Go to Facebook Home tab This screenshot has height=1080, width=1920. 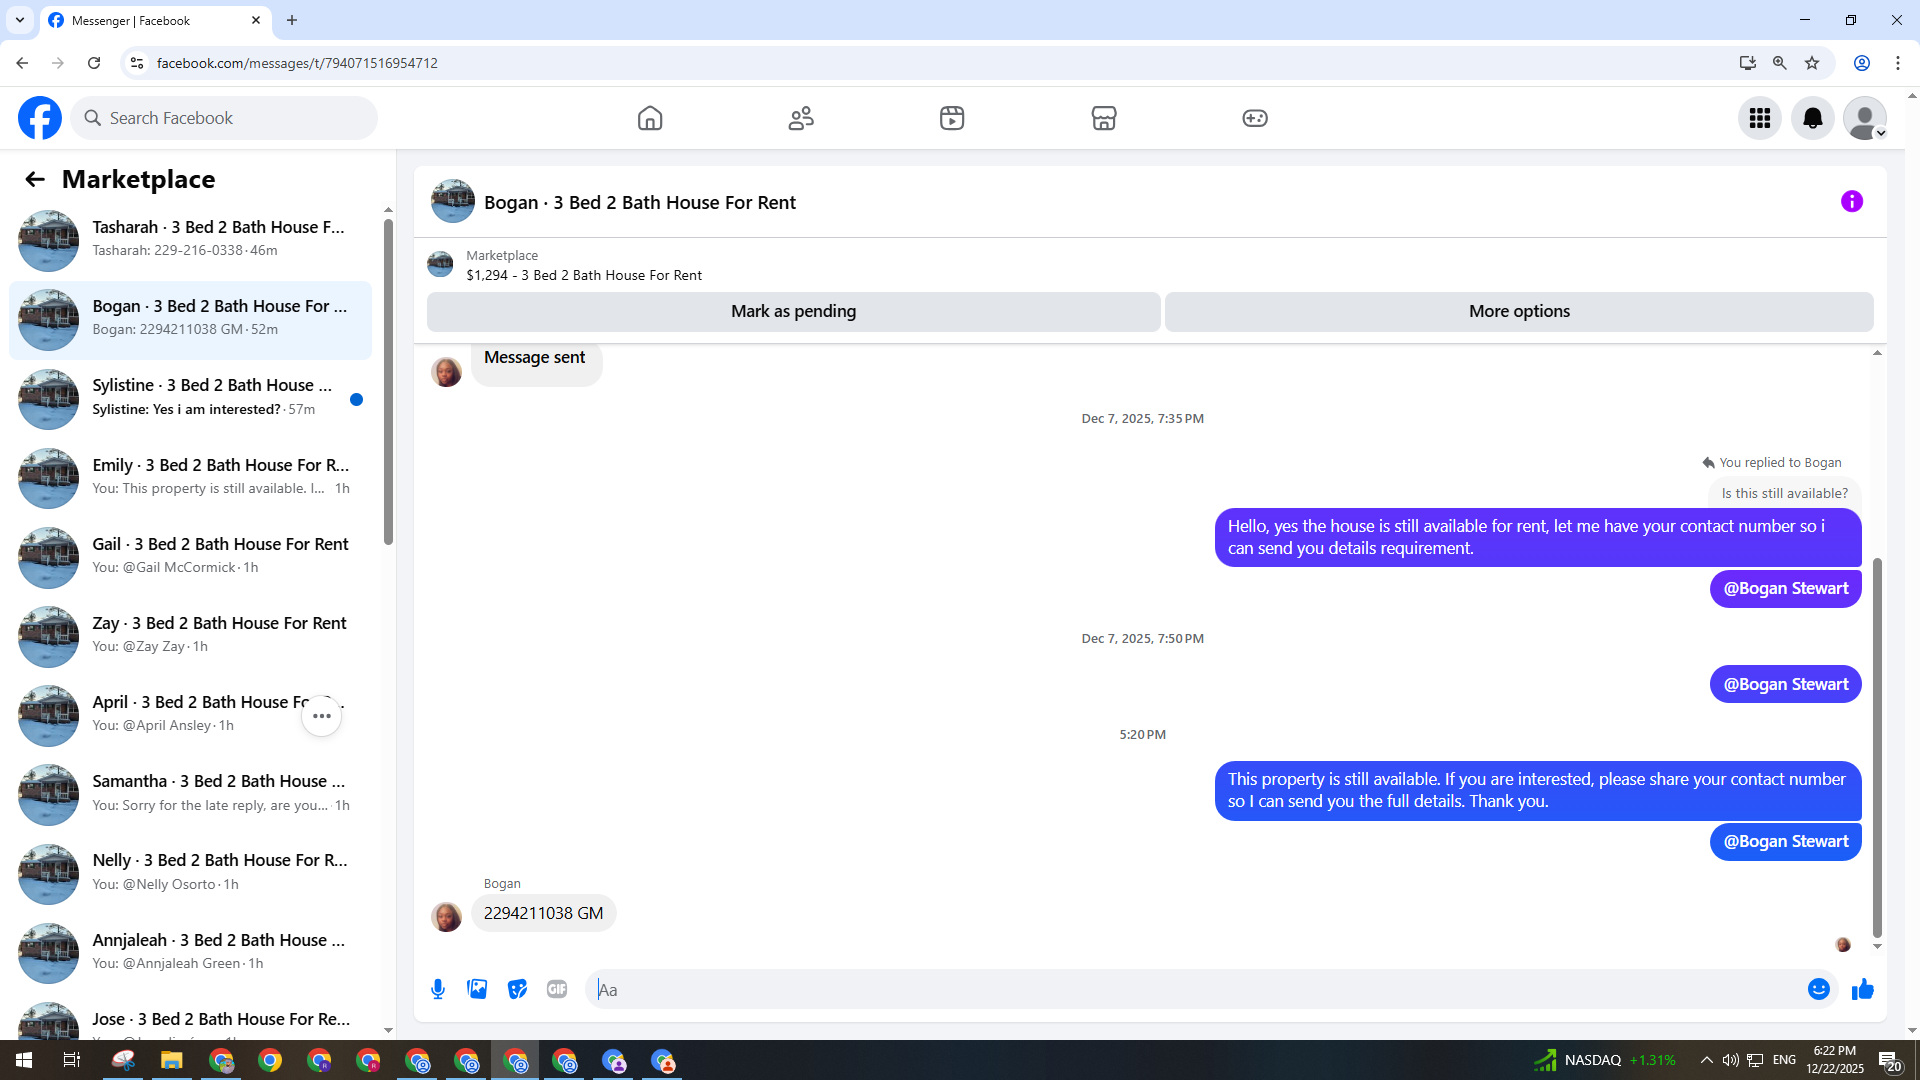(650, 118)
